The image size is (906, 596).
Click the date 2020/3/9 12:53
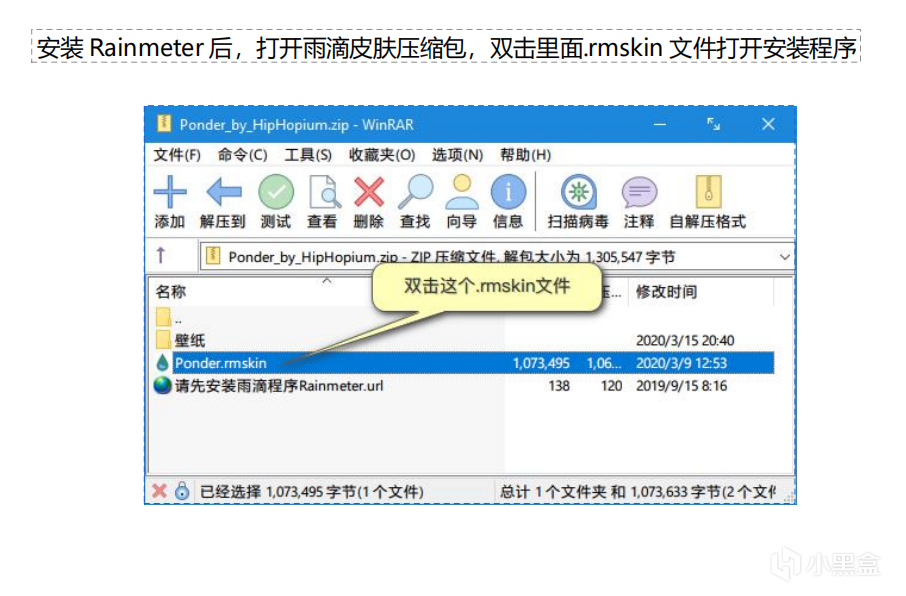click(682, 363)
